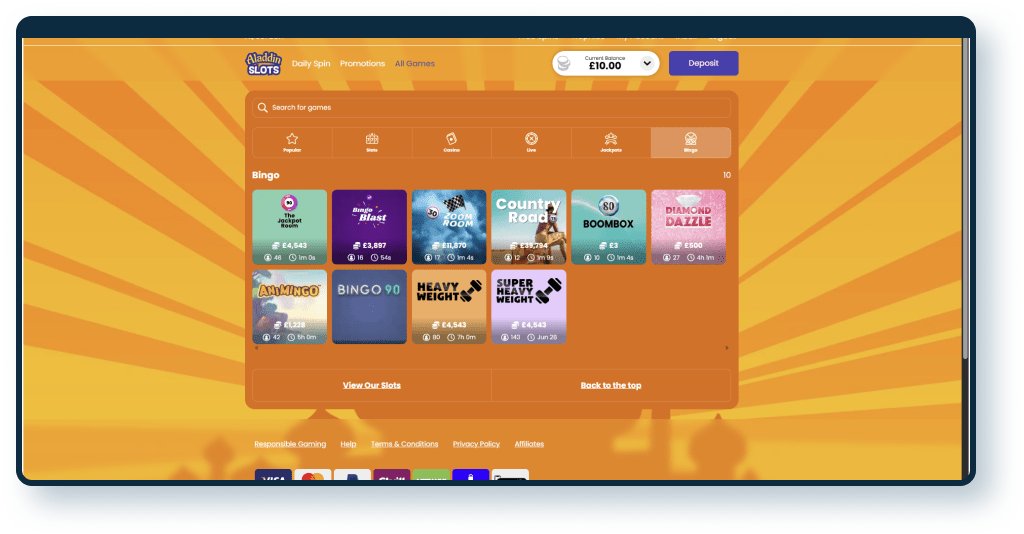The image size is (1024, 534).
Task: Open the Animingo game tile
Action: 289,307
